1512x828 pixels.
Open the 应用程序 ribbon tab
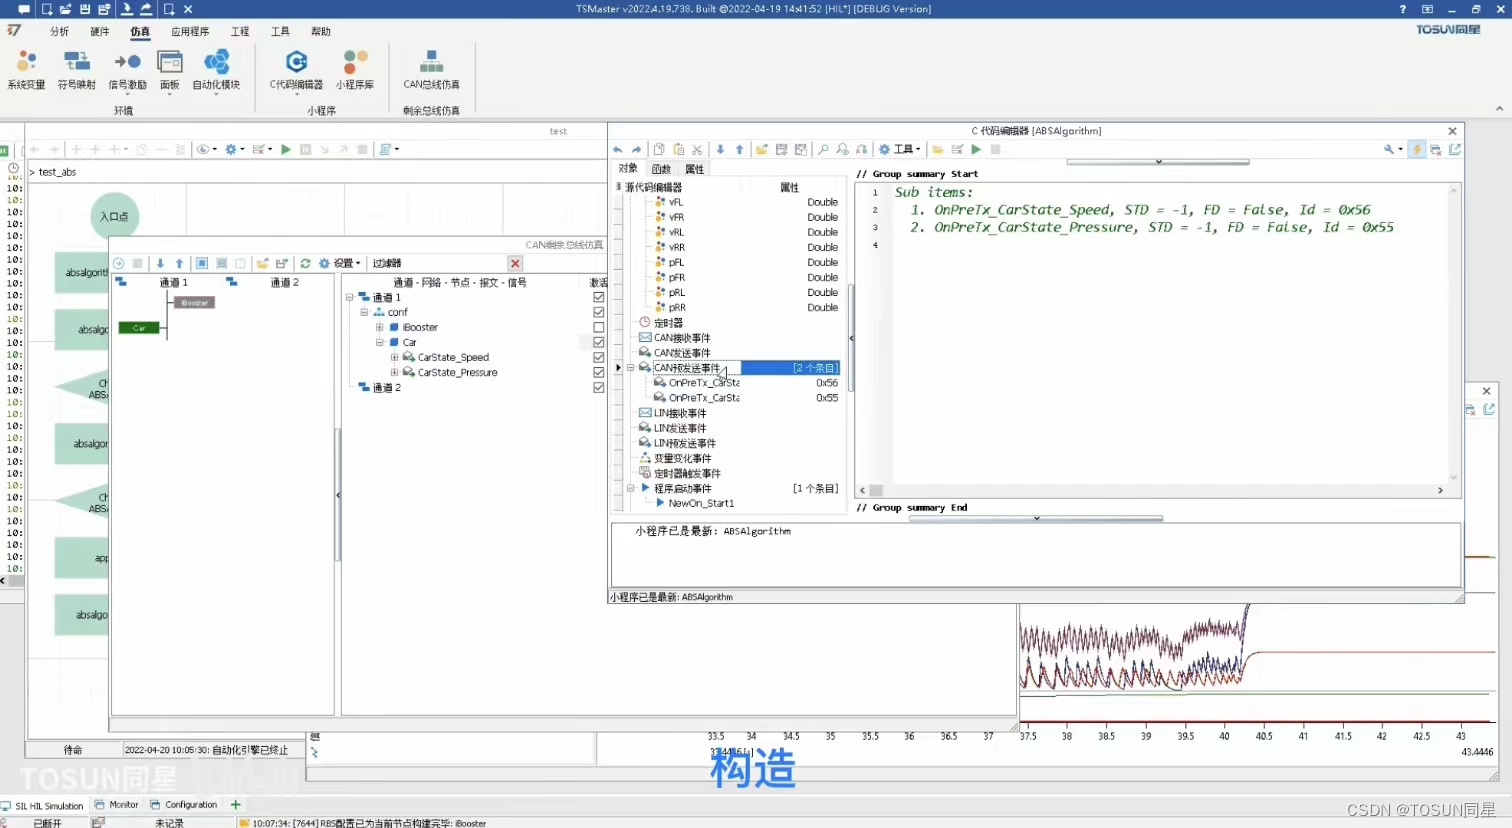pos(190,32)
